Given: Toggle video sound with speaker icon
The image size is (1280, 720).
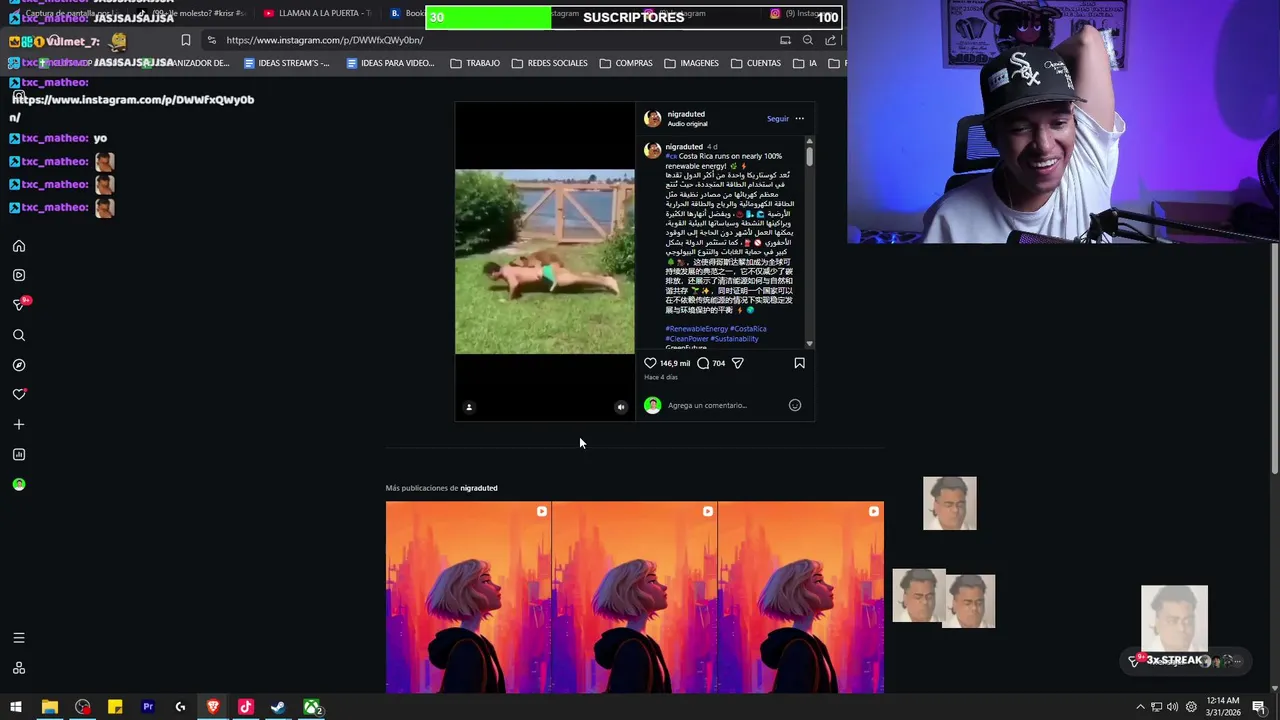Looking at the screenshot, I should (621, 407).
